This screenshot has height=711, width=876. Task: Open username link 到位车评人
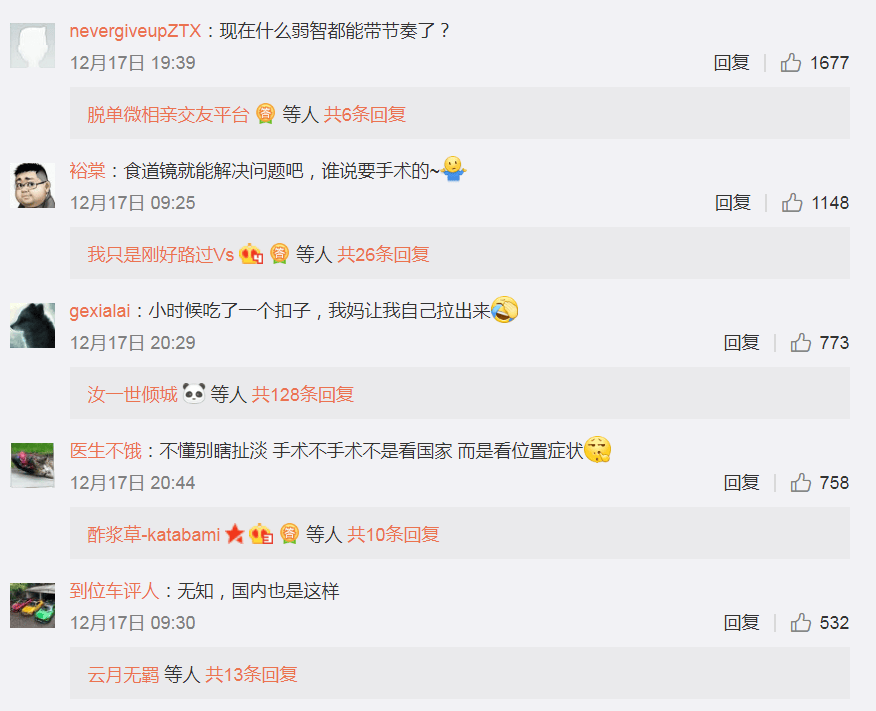point(115,591)
